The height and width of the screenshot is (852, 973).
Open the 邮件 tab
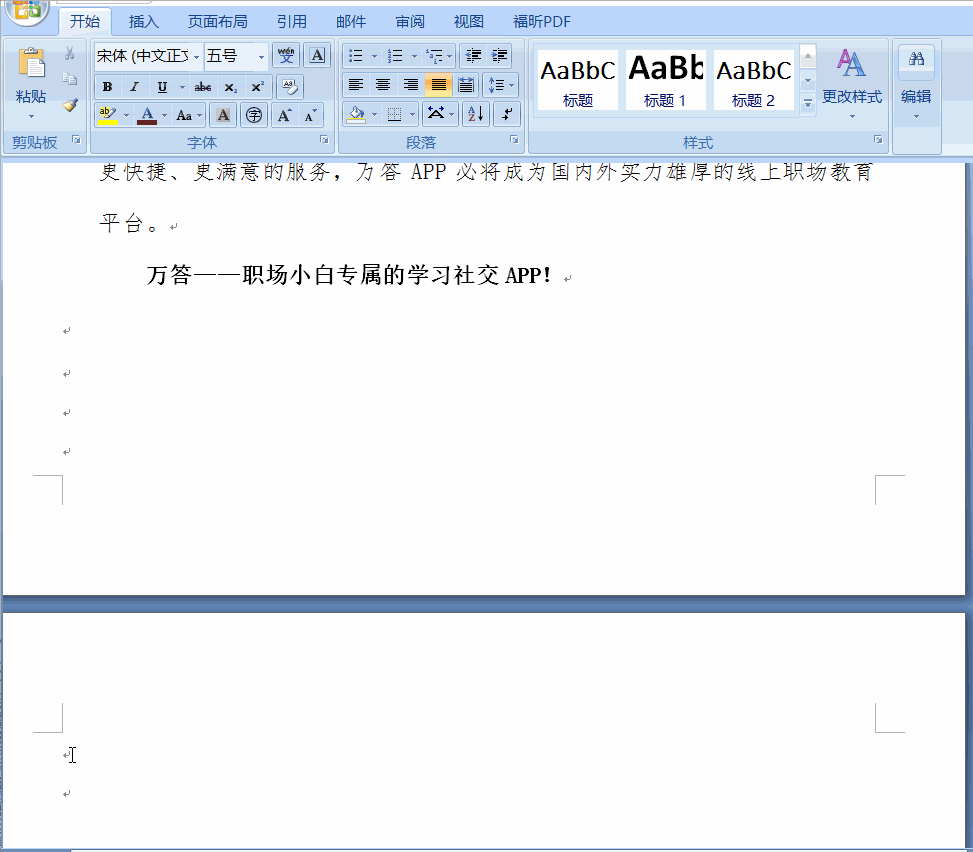tap(351, 22)
